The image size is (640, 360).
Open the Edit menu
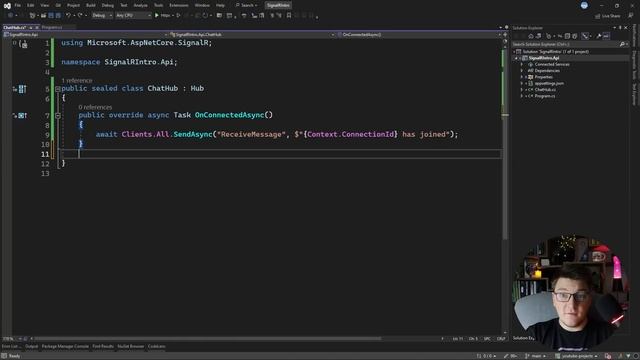pyautogui.click(x=31, y=5)
